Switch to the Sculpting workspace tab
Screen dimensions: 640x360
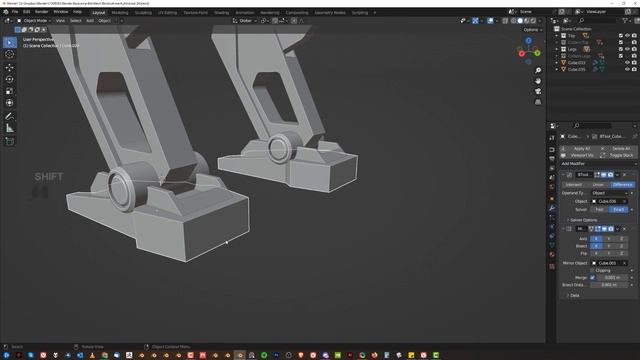(143, 13)
